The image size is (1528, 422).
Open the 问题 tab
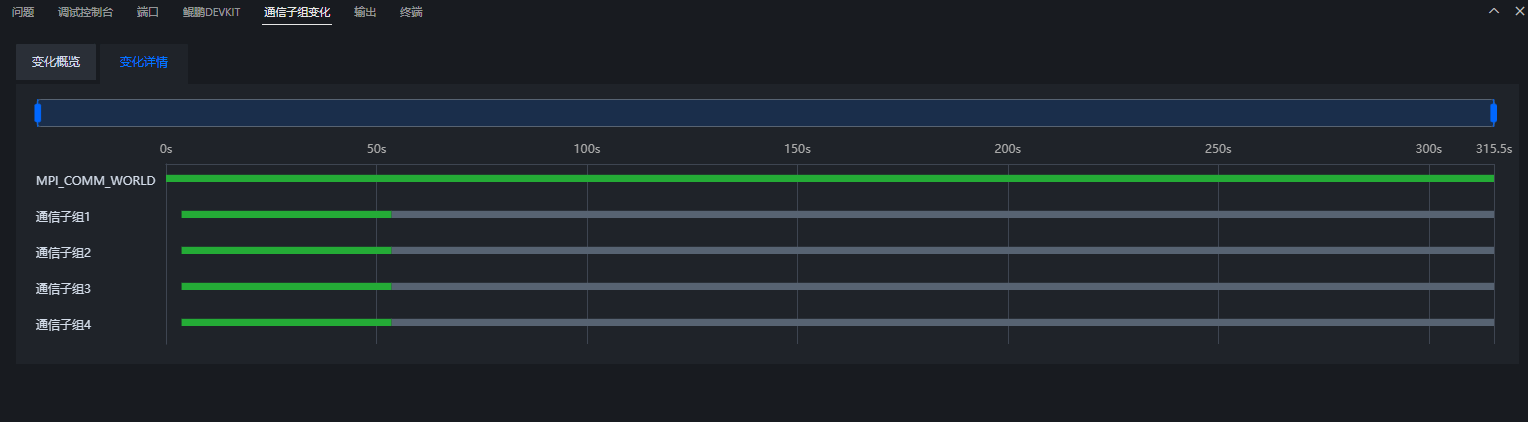click(23, 12)
